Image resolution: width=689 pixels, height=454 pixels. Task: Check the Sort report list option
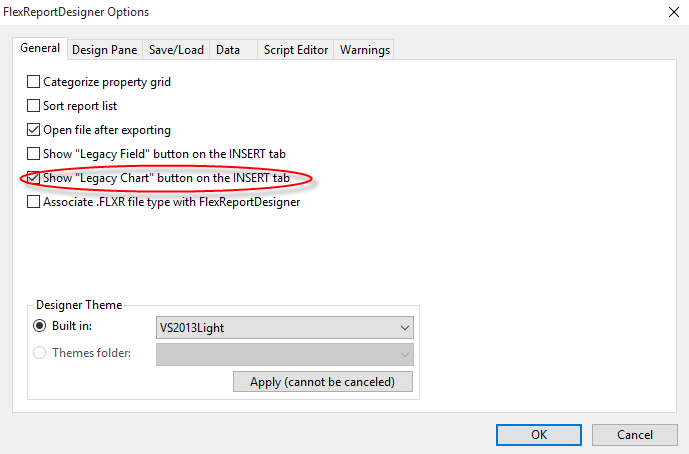click(x=33, y=106)
